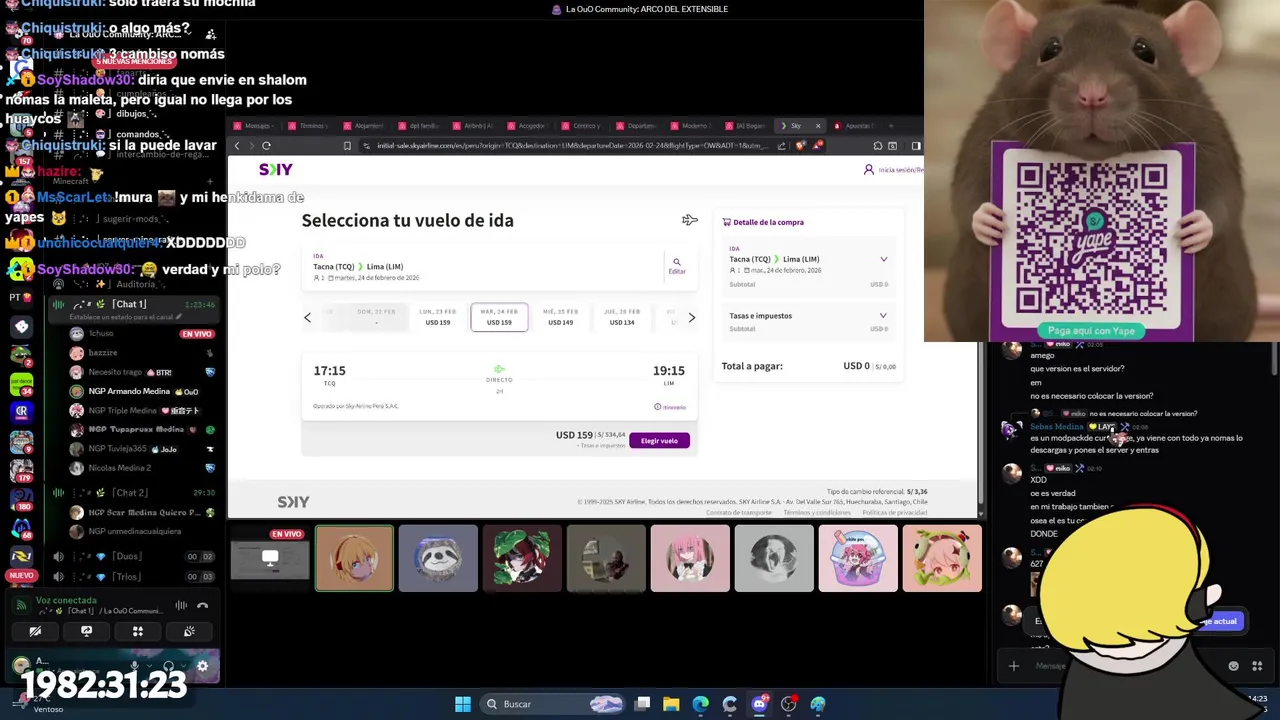1280x720 pixels.
Task: Select the LUN. 23 FEB date tab
Action: coord(437,317)
